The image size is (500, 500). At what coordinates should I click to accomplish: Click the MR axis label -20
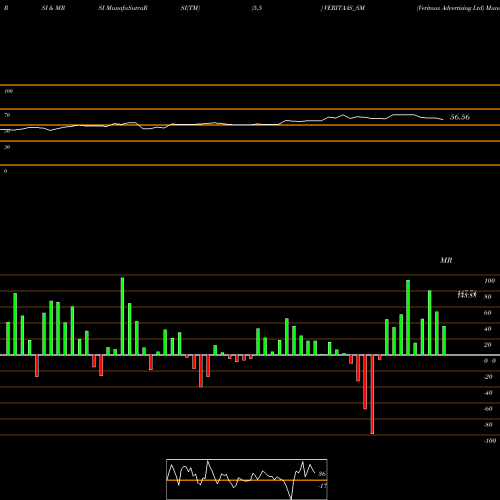(x=488, y=377)
